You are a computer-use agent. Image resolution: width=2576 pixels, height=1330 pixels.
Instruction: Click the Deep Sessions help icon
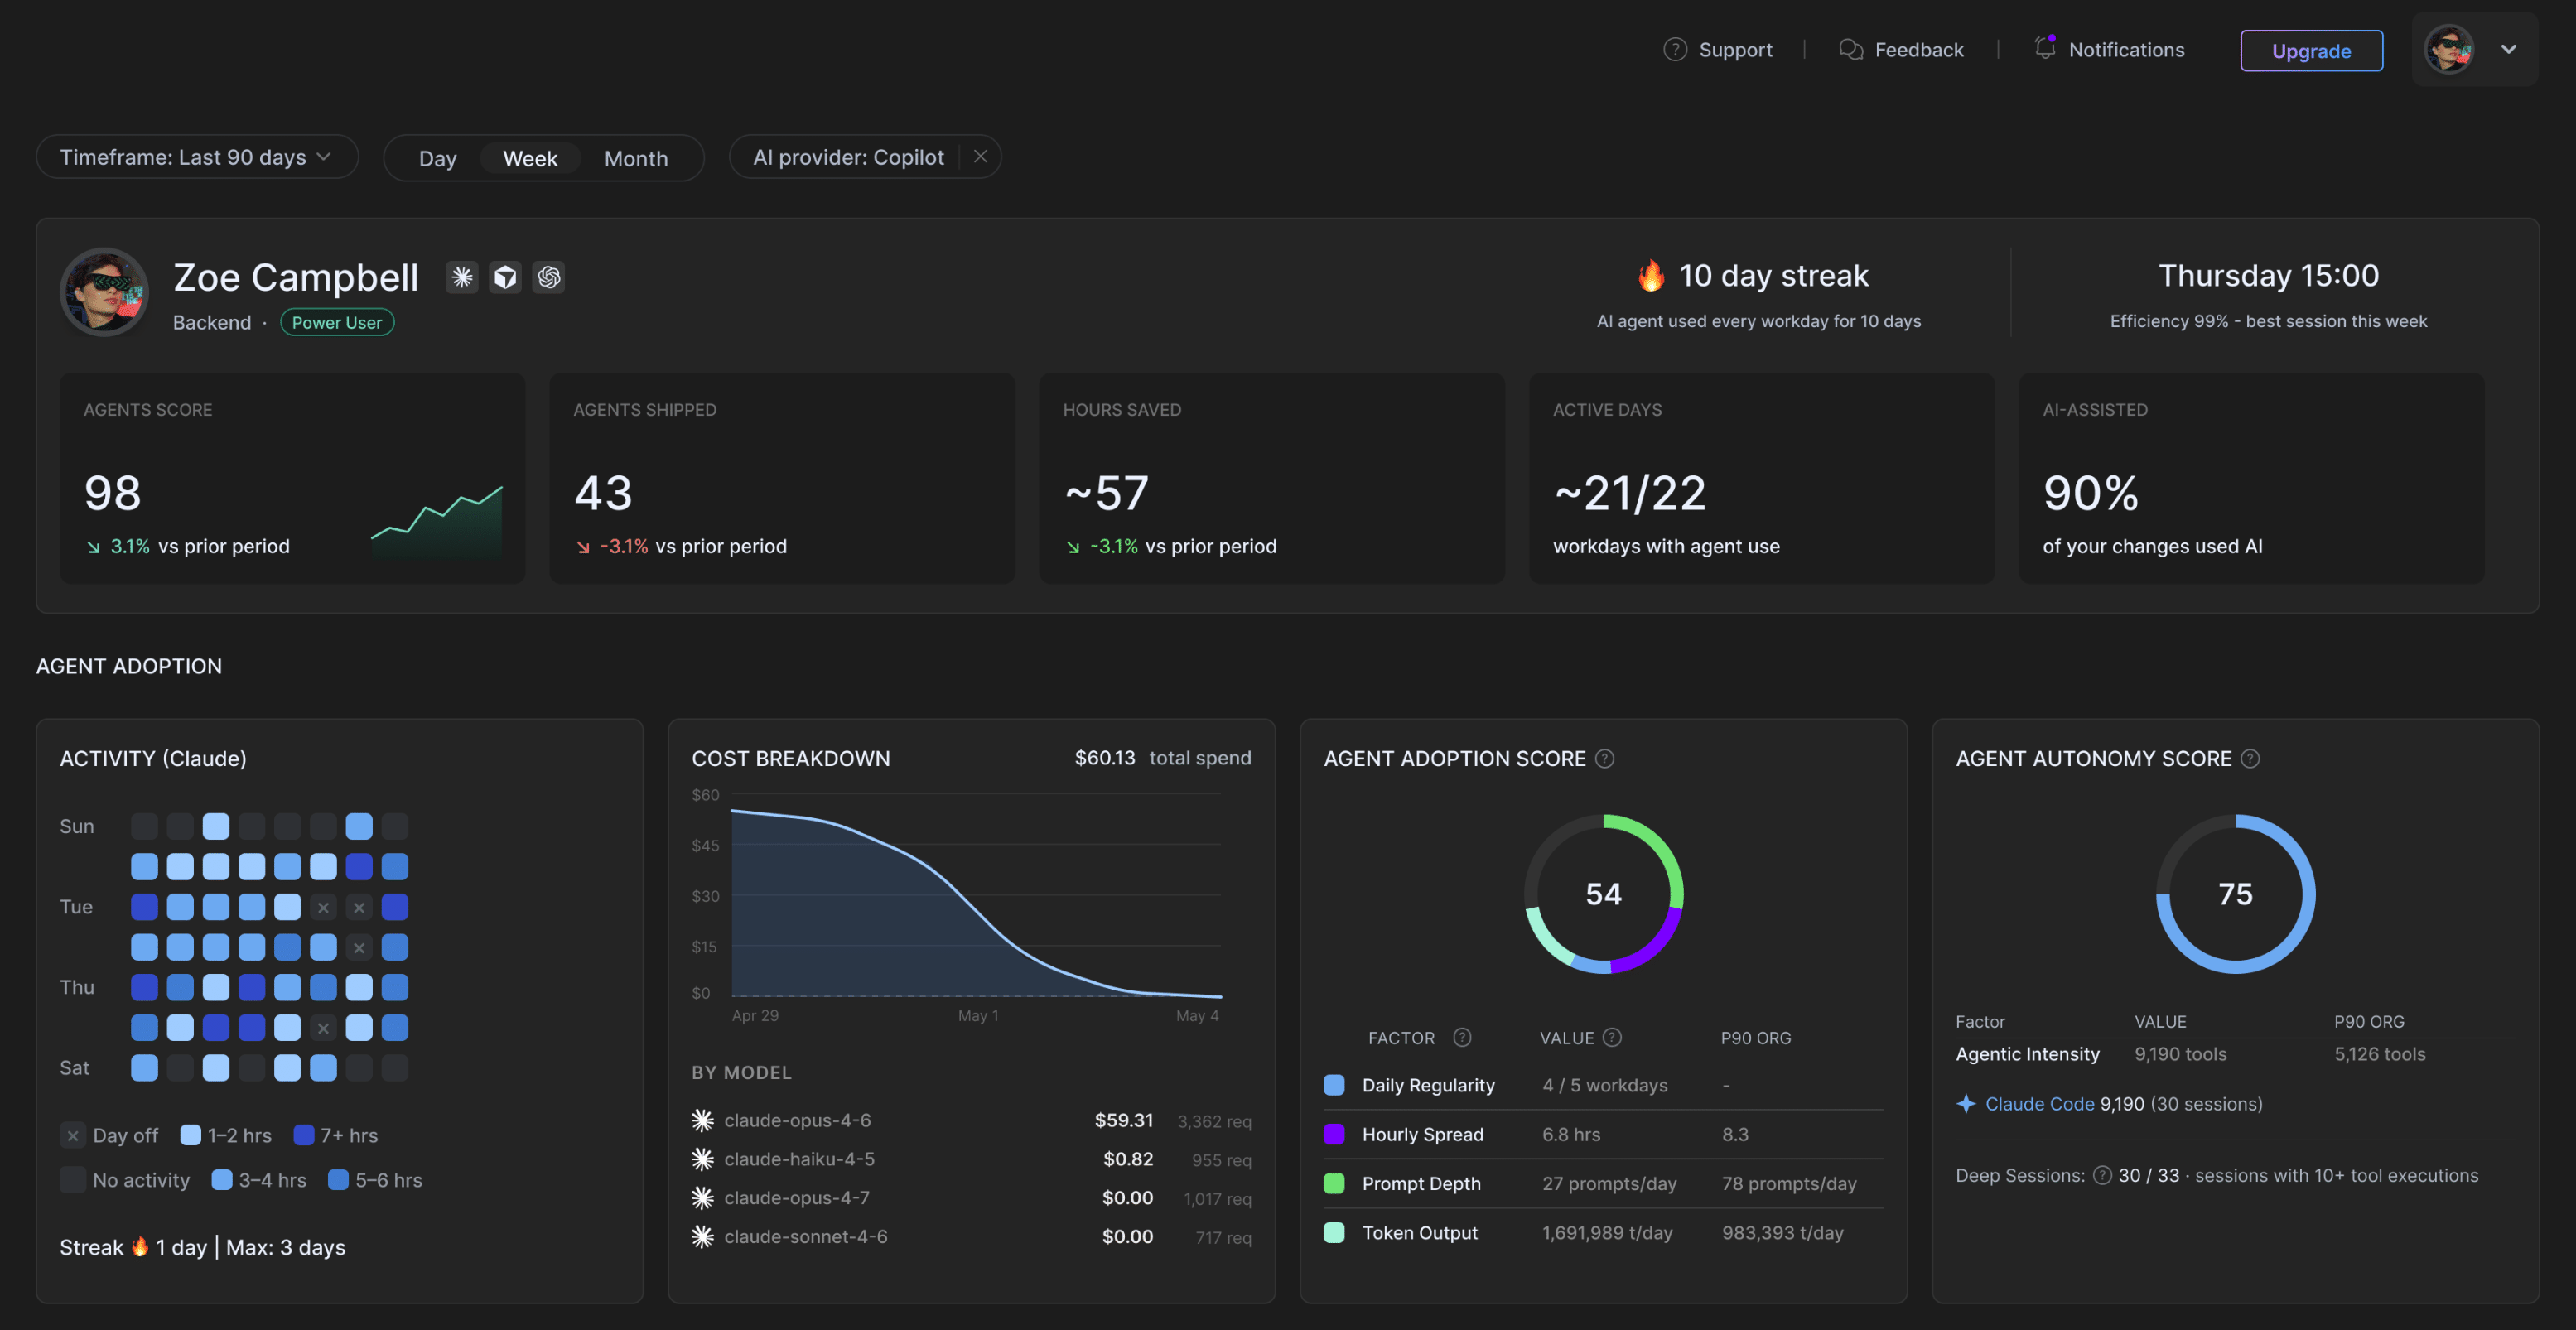click(x=2103, y=1176)
